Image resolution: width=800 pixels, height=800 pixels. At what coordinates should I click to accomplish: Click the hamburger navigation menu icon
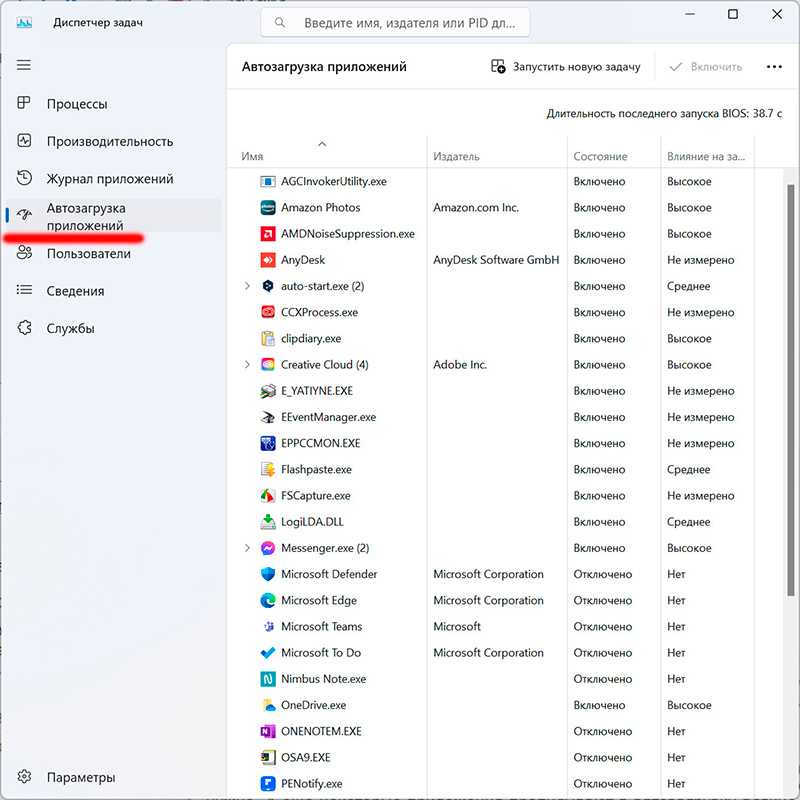pos(24,65)
